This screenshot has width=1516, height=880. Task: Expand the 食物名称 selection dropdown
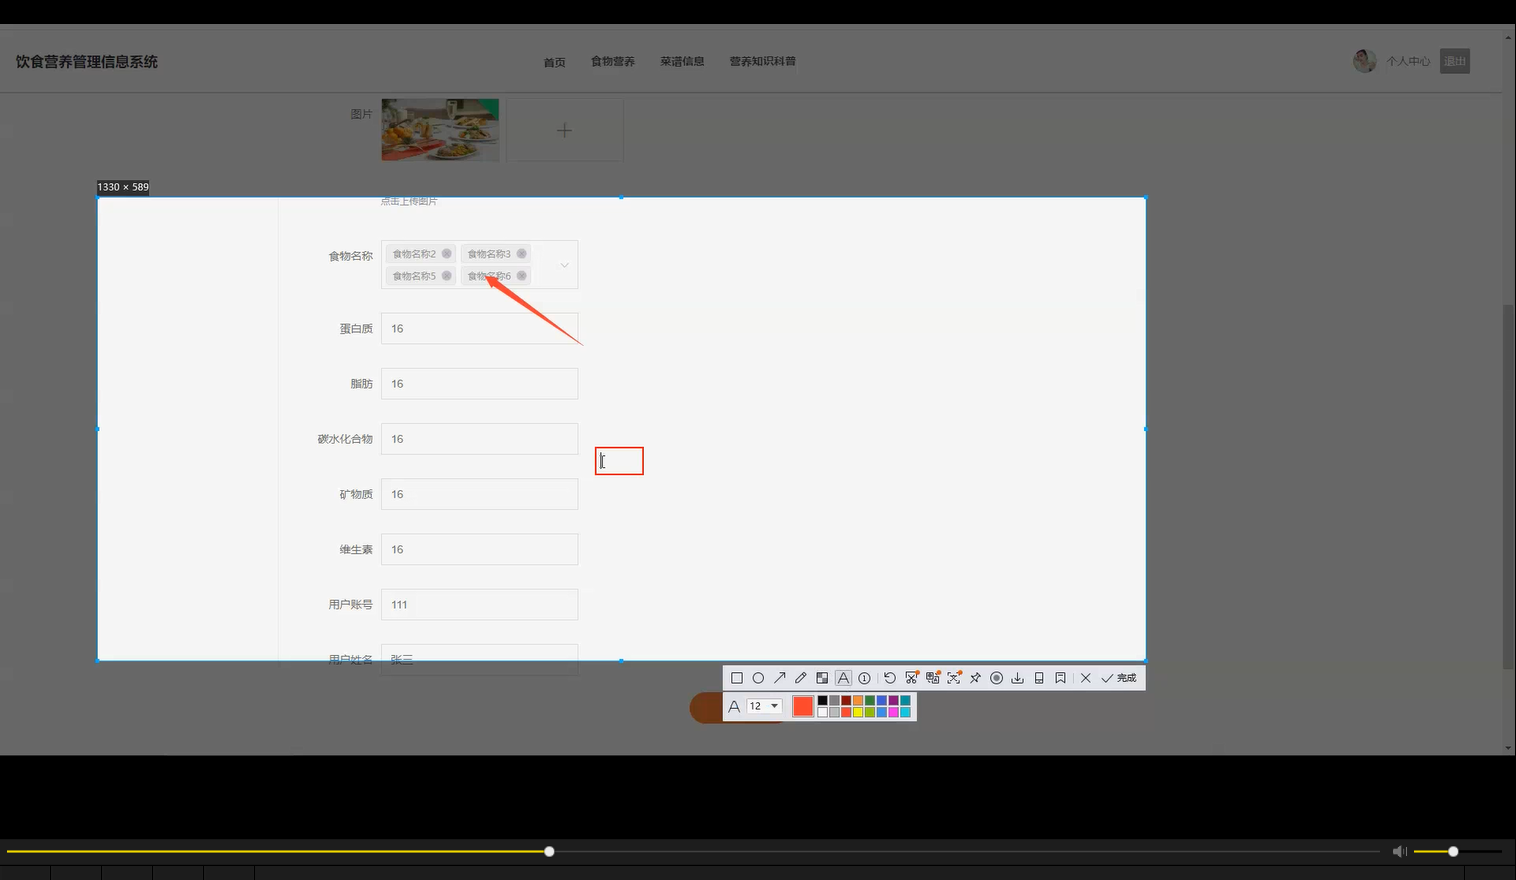[563, 264]
